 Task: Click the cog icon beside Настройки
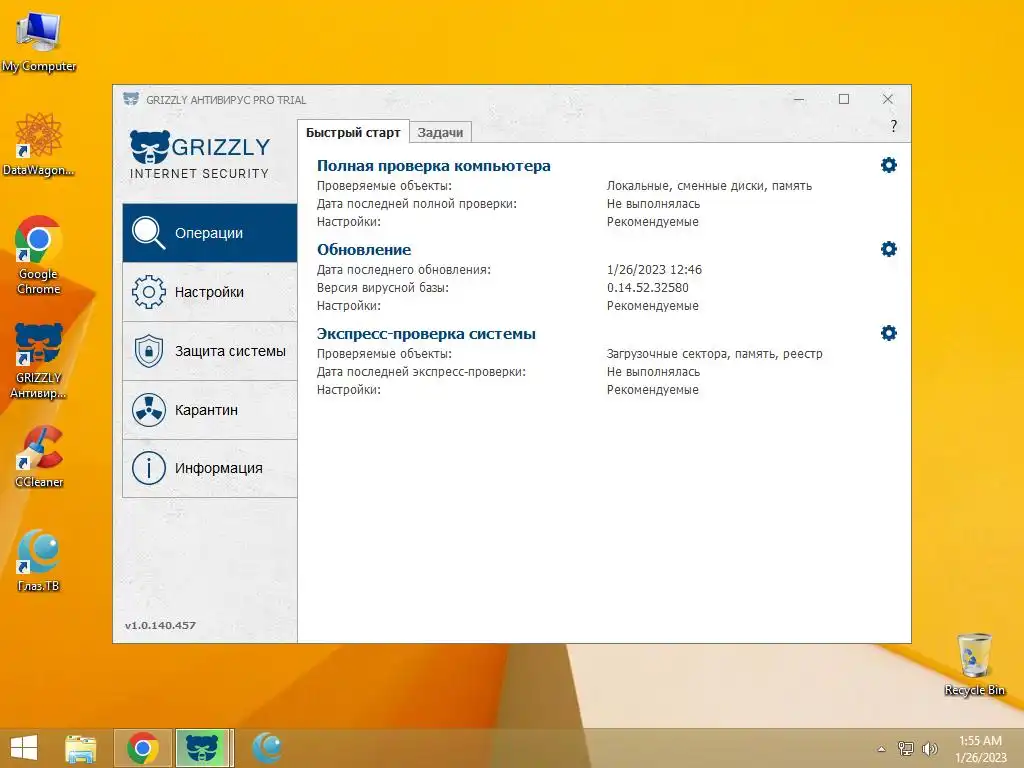pyautogui.click(x=148, y=292)
